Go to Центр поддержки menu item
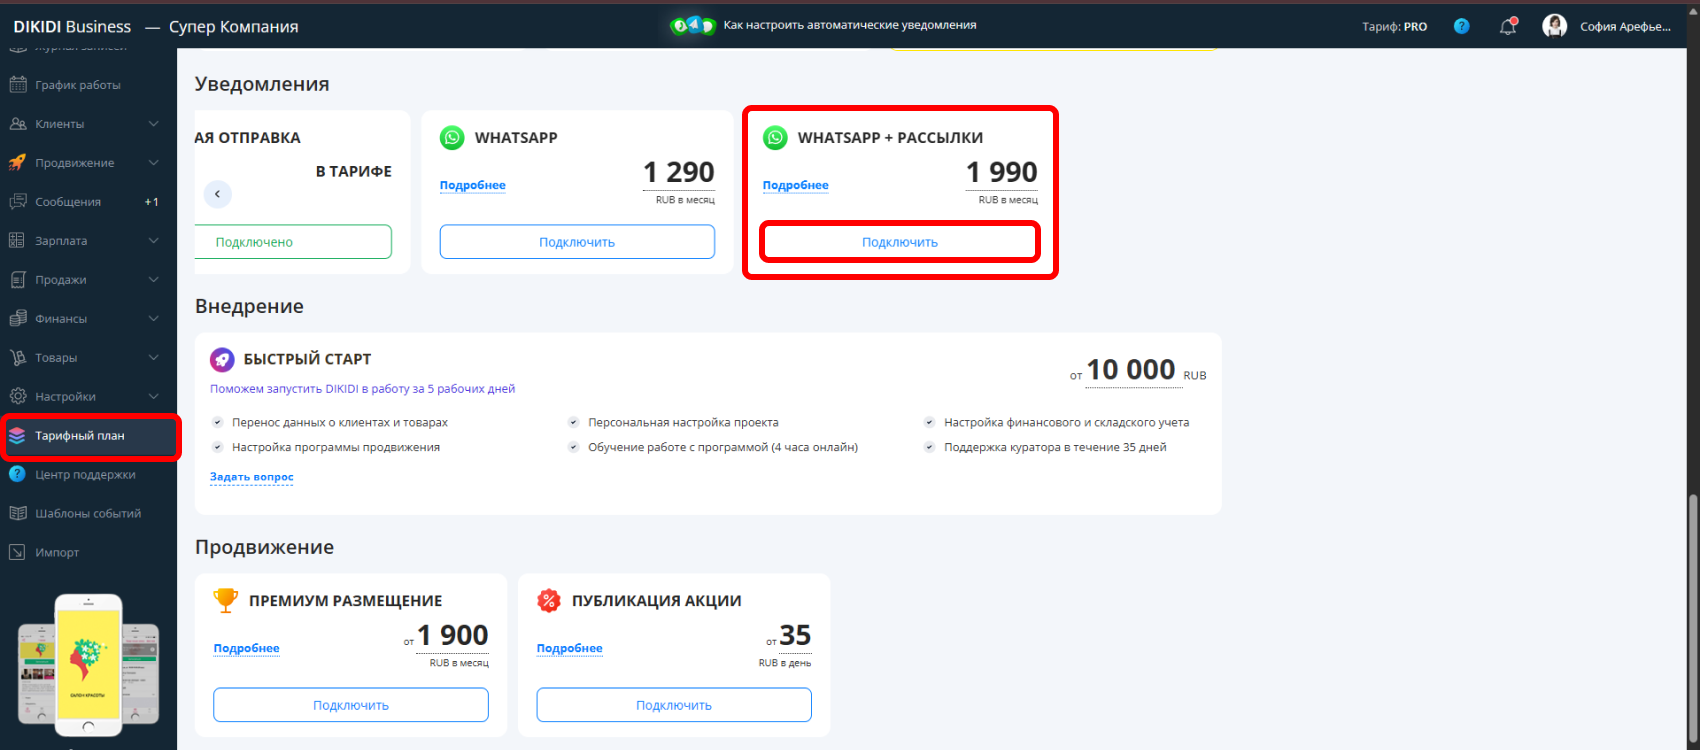 [x=85, y=475]
